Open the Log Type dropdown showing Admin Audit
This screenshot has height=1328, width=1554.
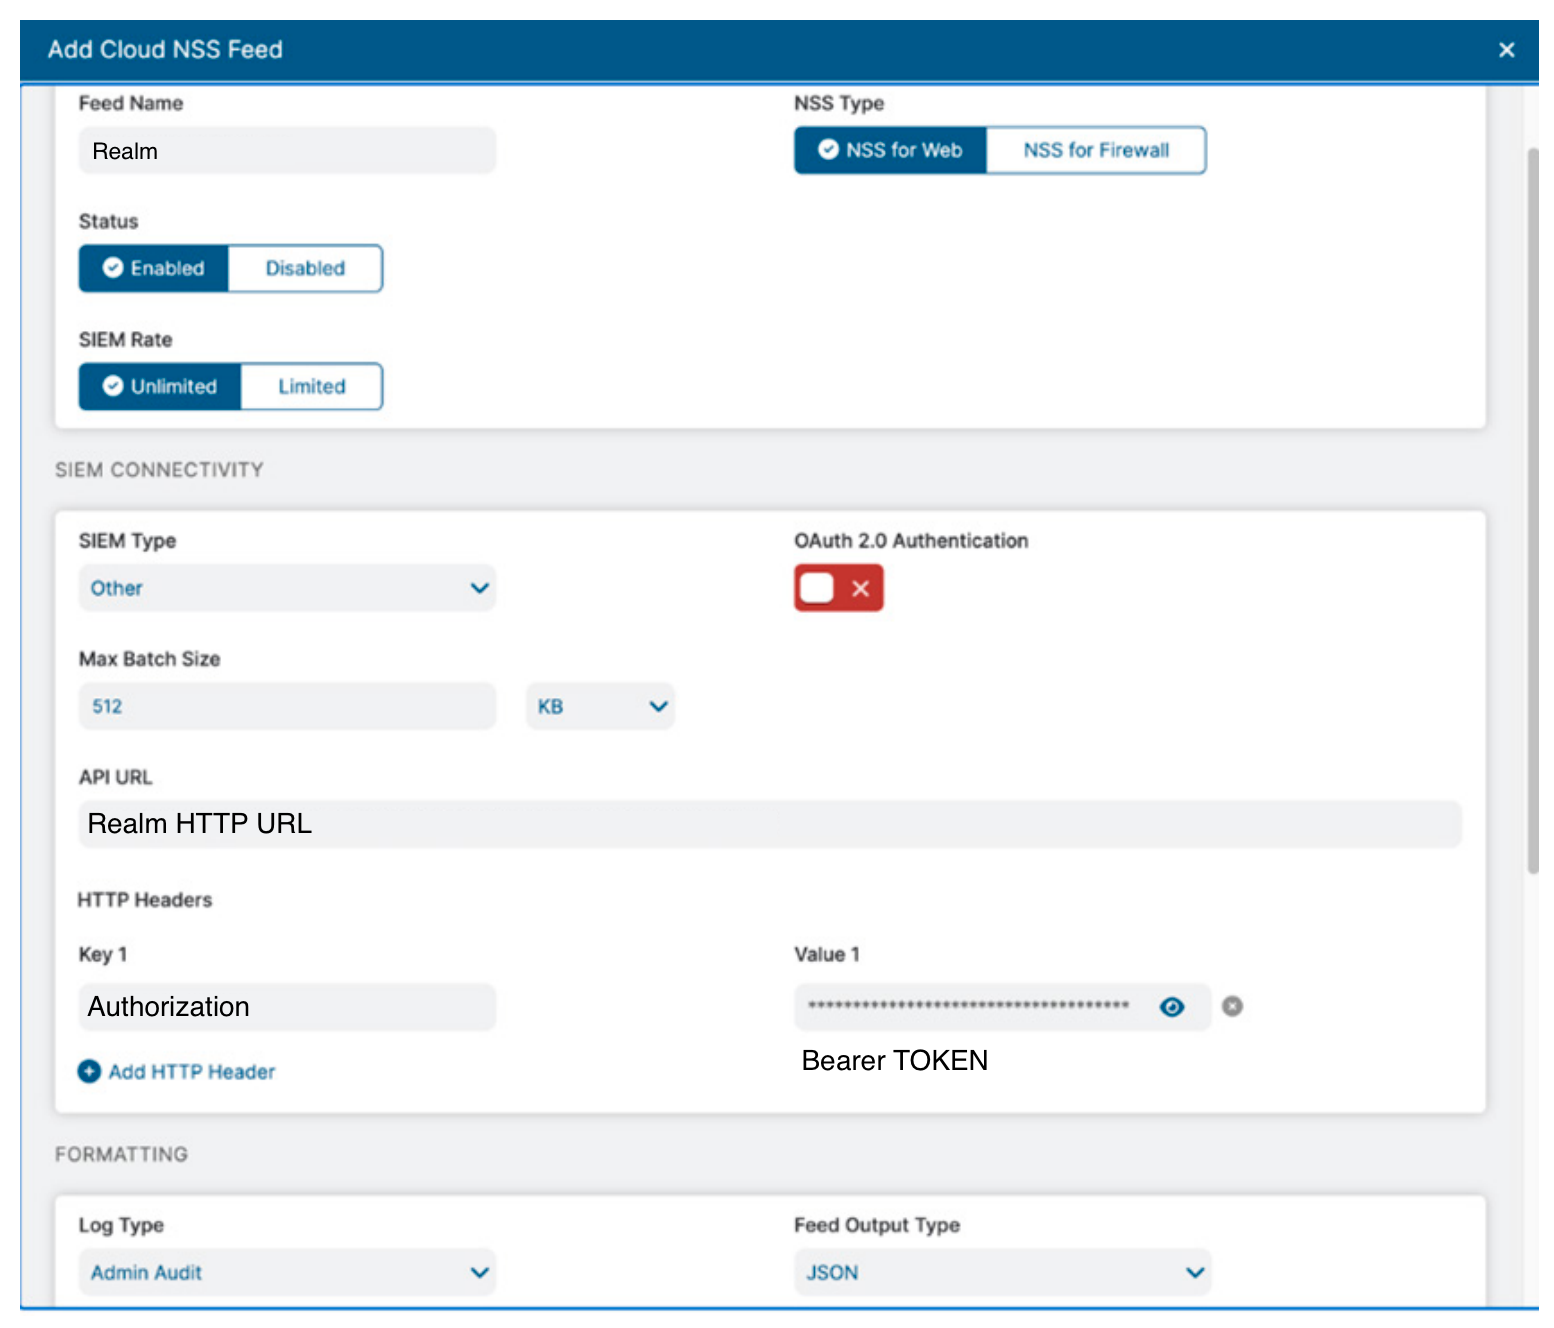[x=287, y=1272]
